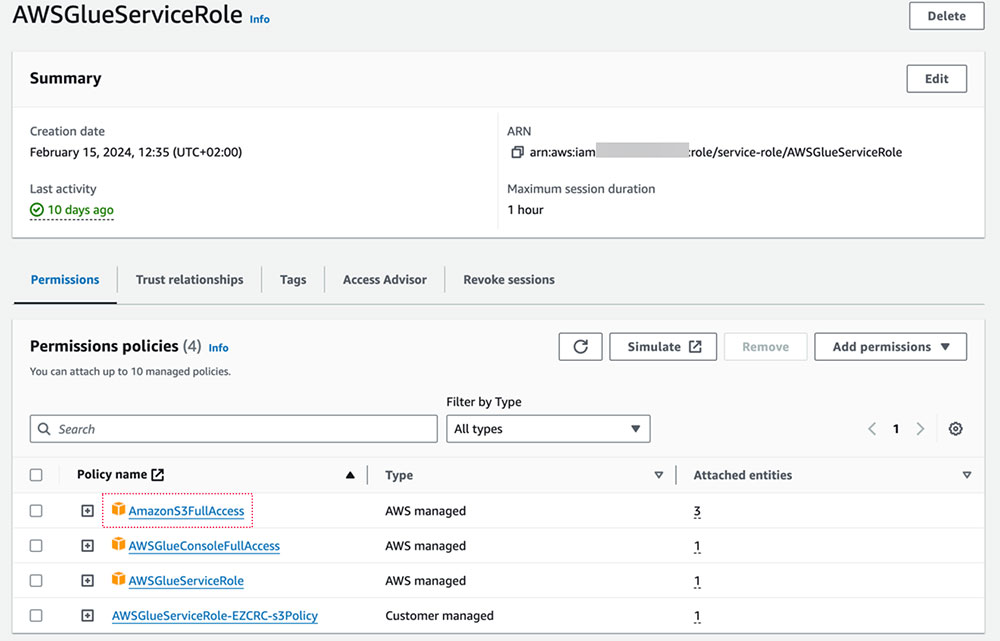Select all policies checkbox in header
The width and height of the screenshot is (1000, 641).
point(36,475)
